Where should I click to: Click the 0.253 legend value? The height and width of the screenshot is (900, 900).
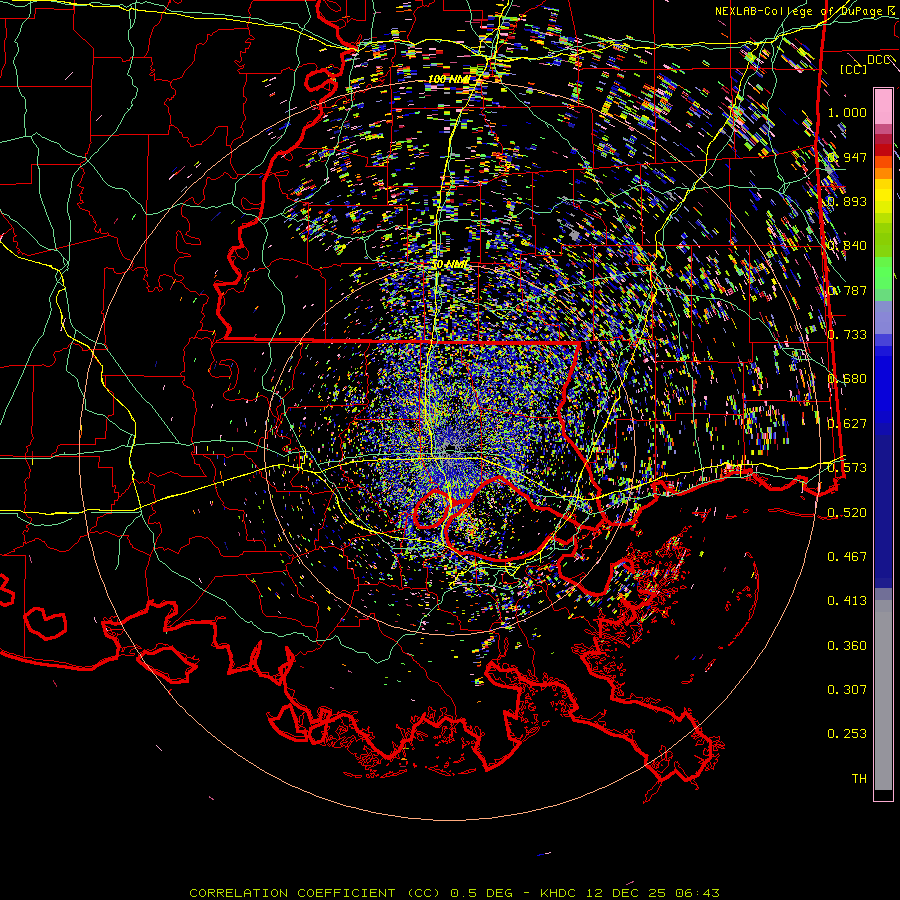pyautogui.click(x=847, y=734)
